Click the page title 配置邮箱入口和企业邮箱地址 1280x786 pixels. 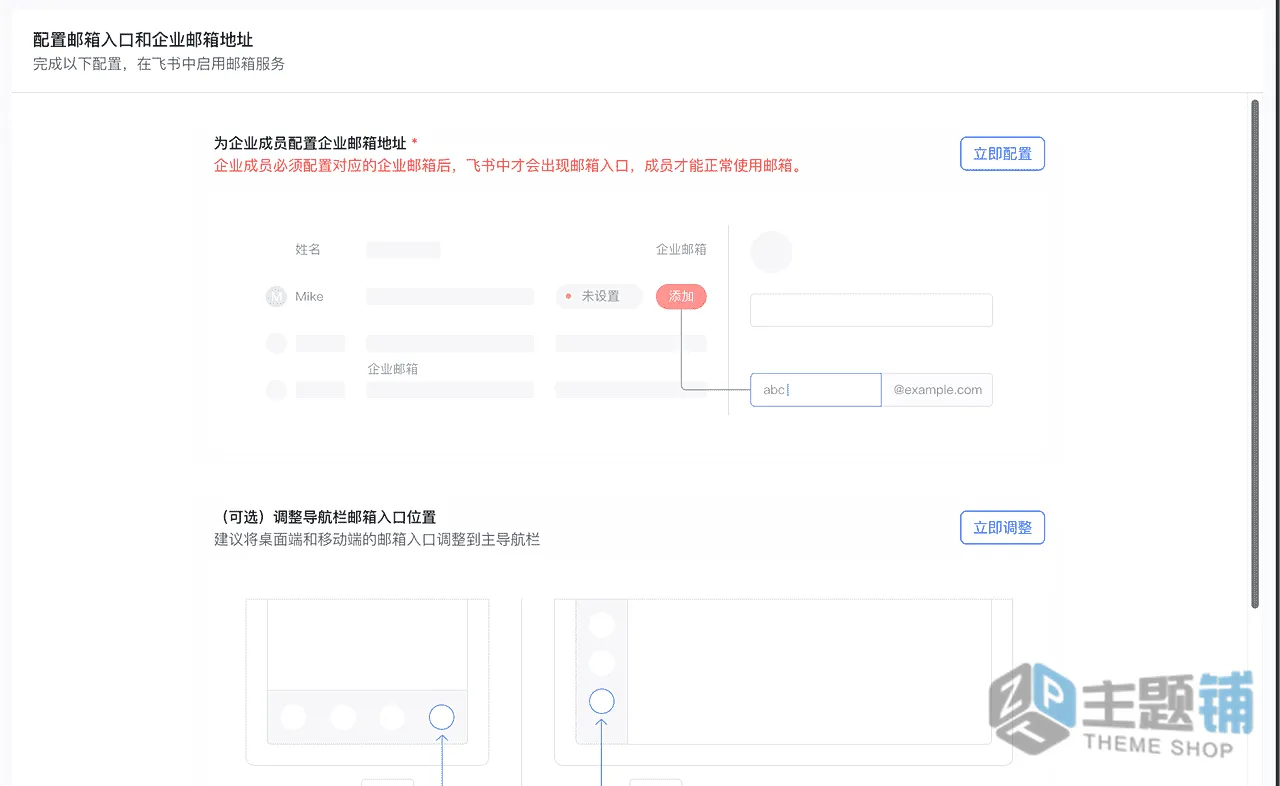tap(143, 40)
